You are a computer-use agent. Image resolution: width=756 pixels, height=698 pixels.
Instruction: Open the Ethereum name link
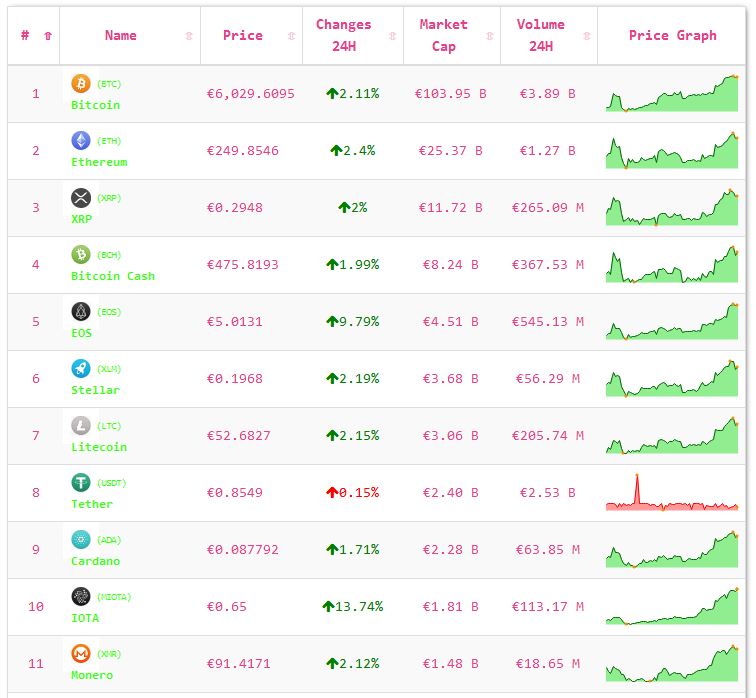click(99, 162)
